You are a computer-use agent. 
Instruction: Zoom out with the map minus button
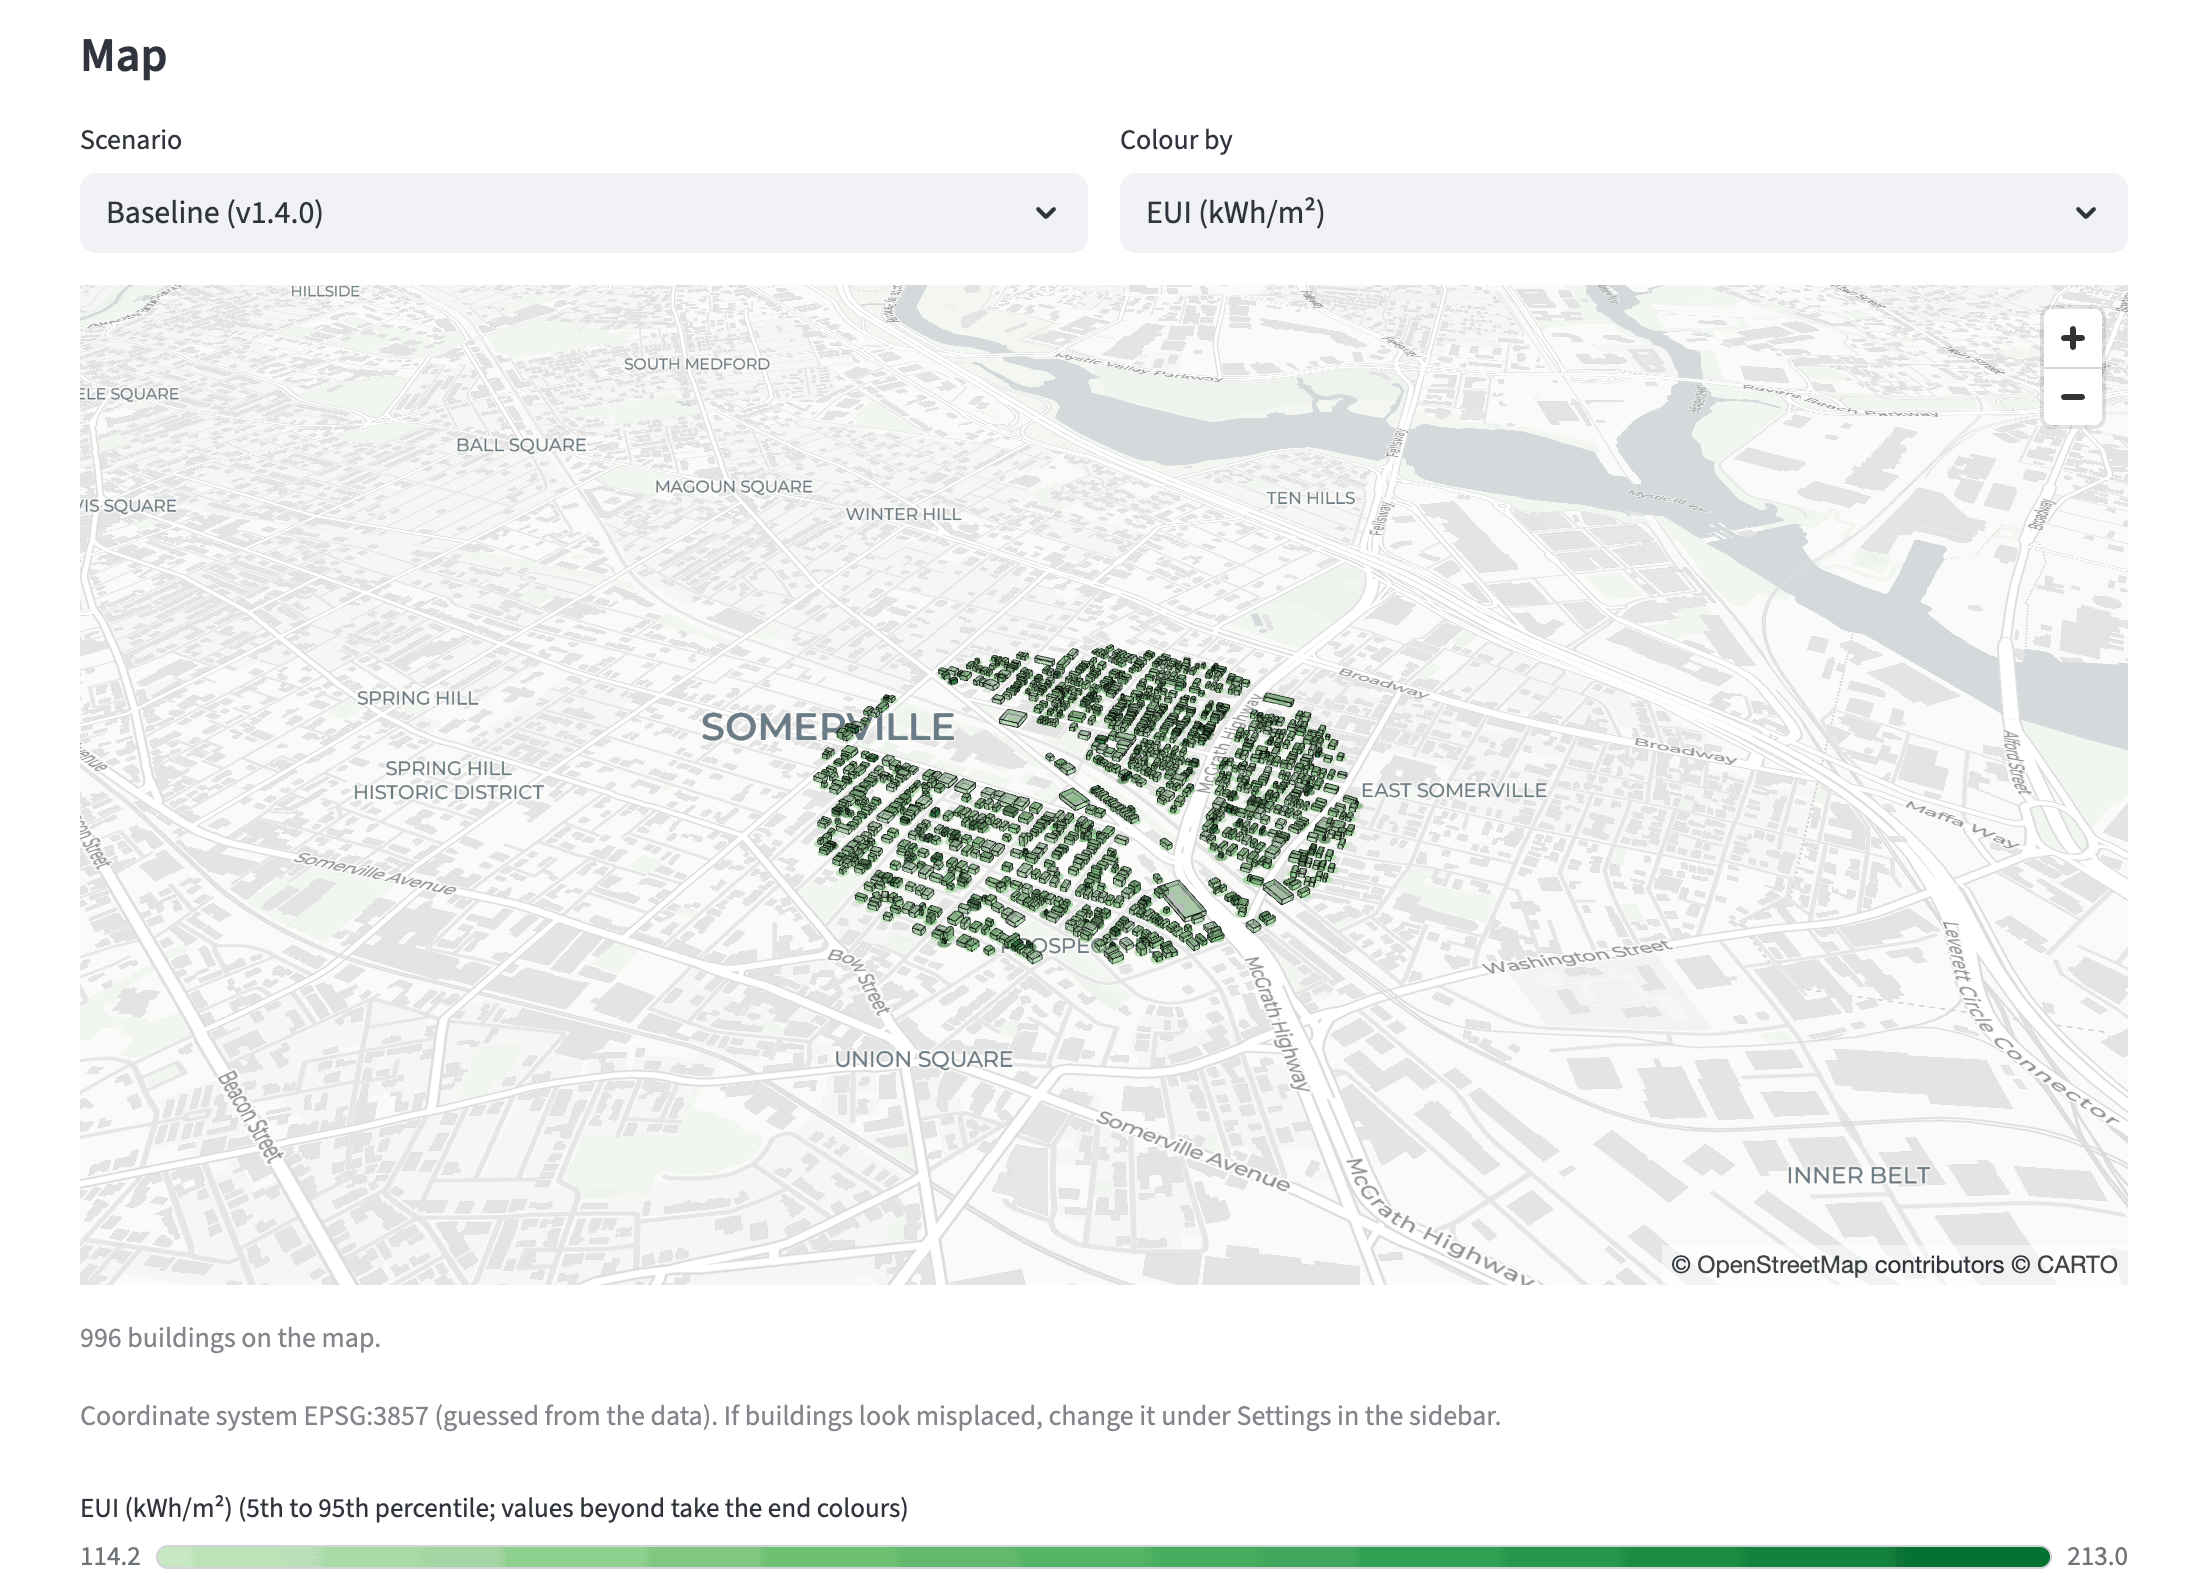[x=2072, y=397]
